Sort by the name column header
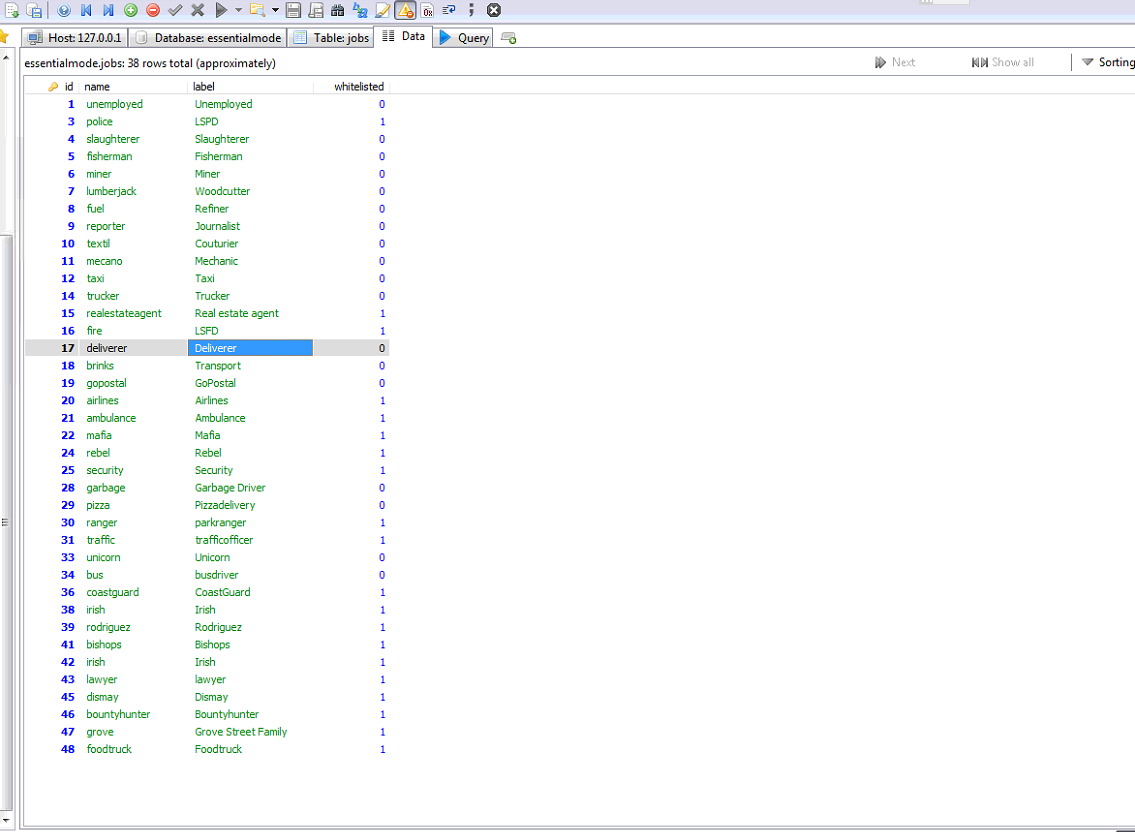Image resolution: width=1135 pixels, height=832 pixels. tap(133, 87)
